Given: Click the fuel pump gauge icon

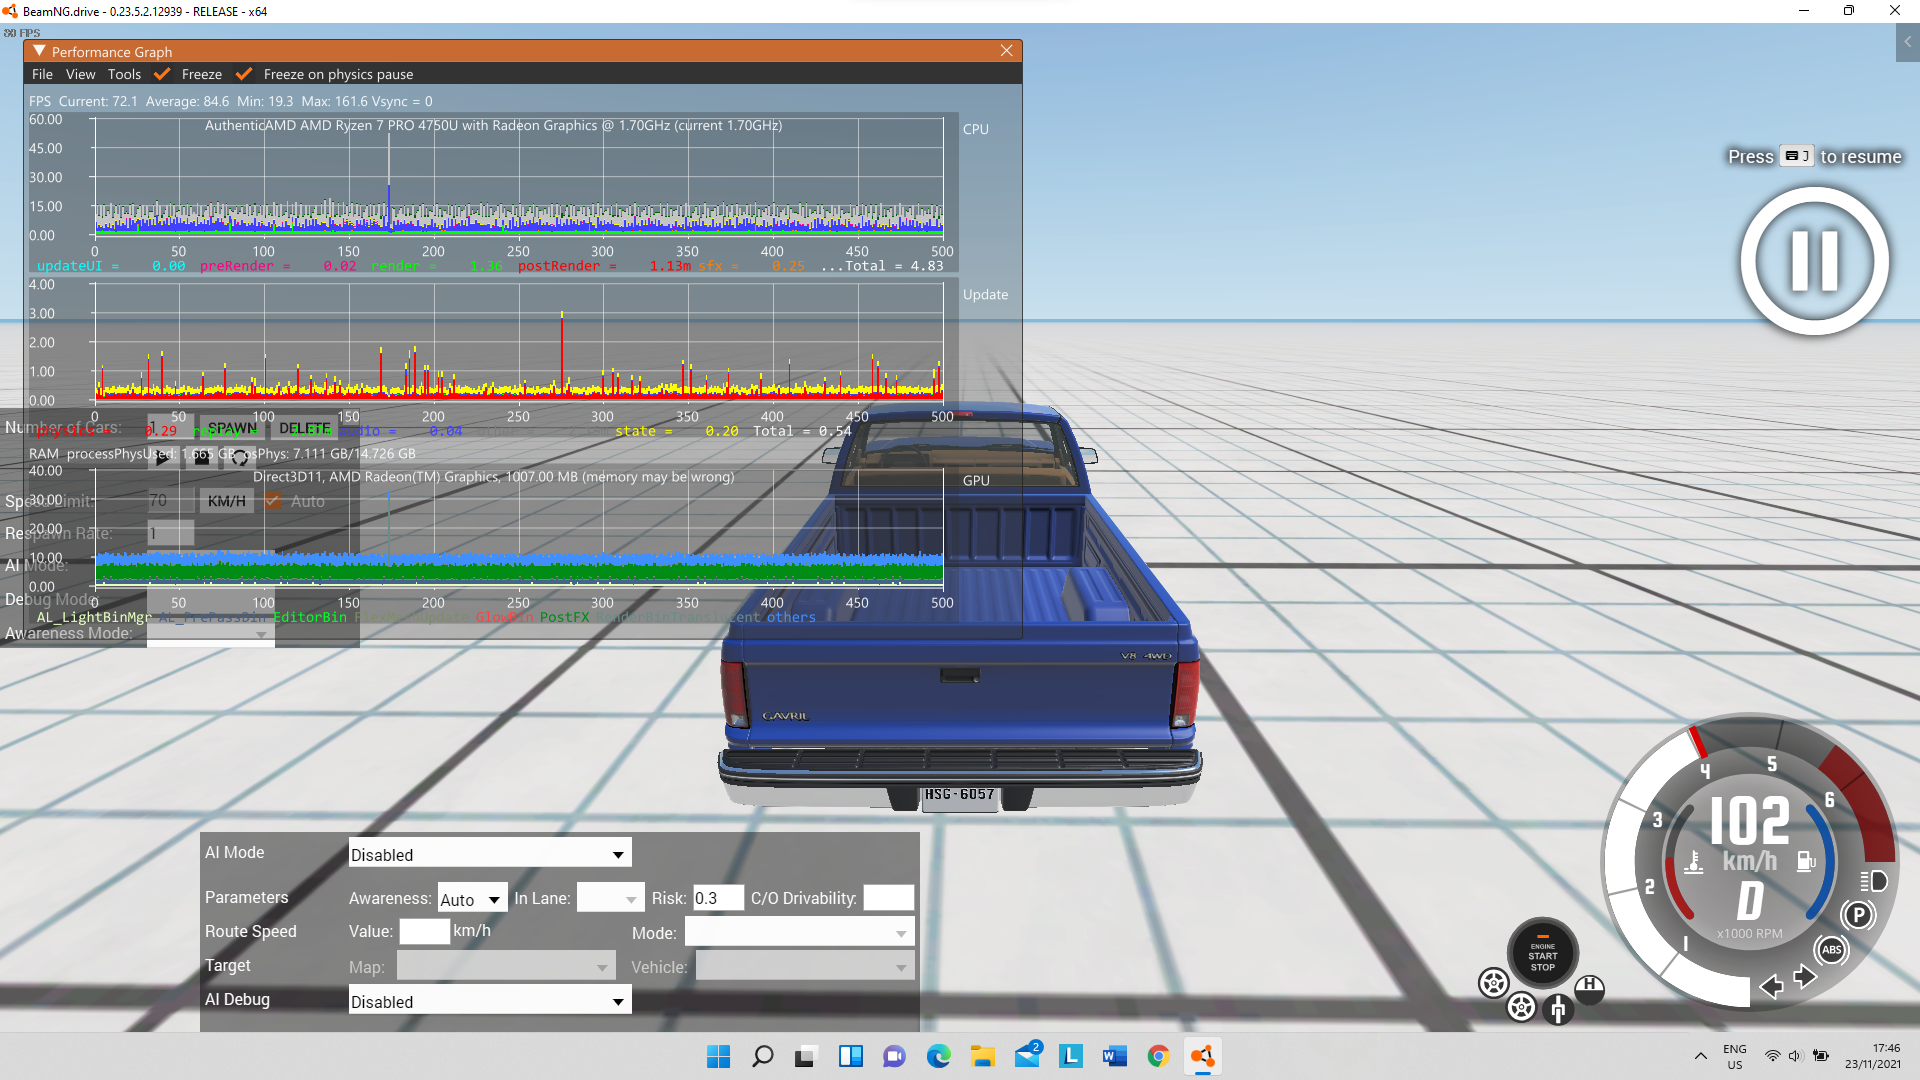Looking at the screenshot, I should [1805, 861].
